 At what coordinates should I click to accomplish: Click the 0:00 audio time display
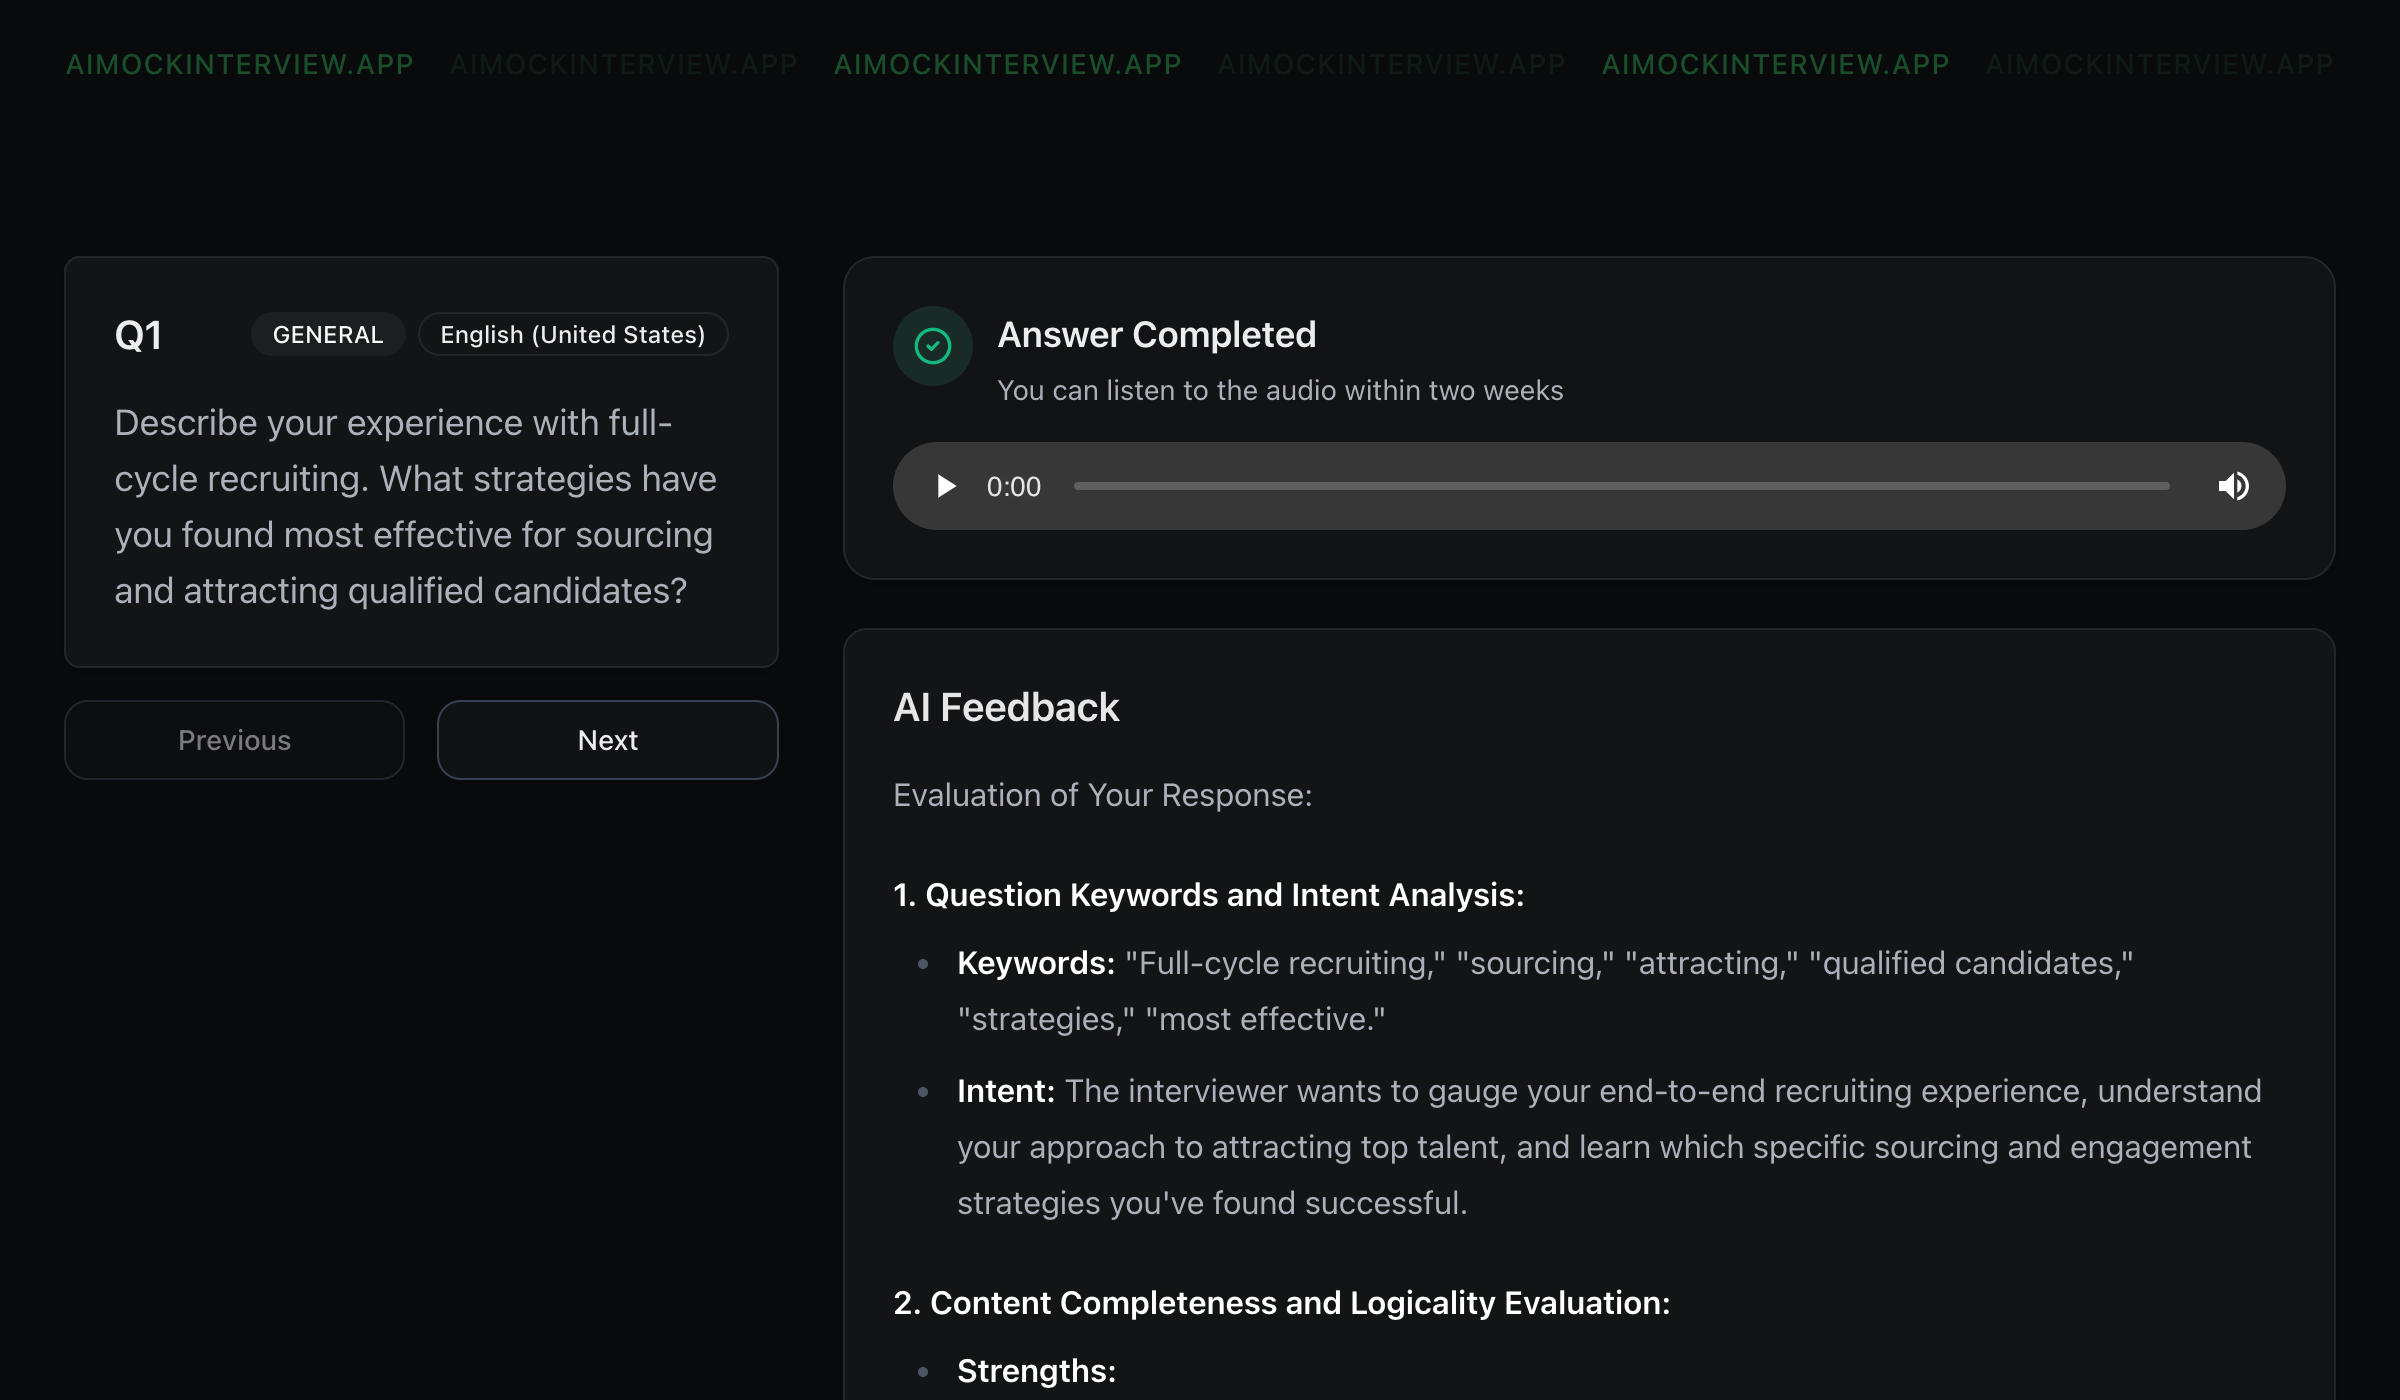(x=1013, y=487)
